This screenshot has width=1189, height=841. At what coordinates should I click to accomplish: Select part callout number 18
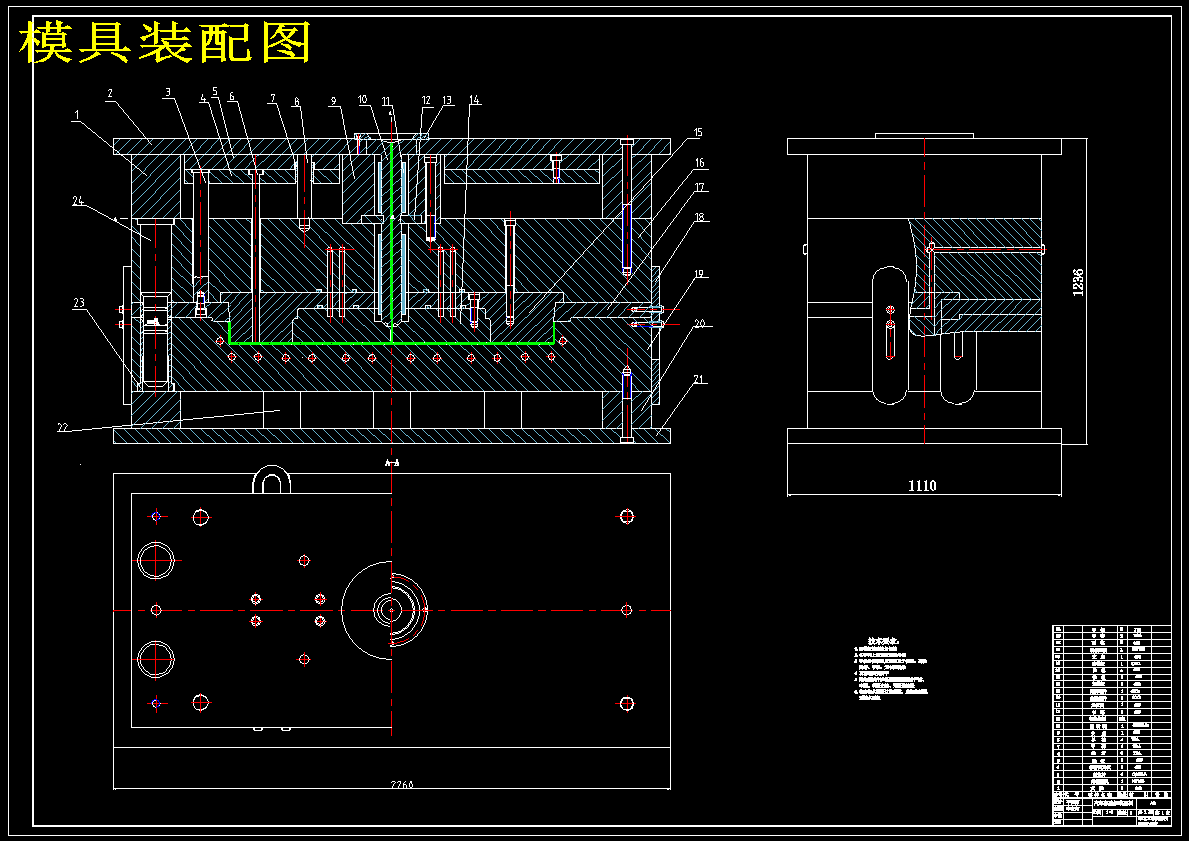click(700, 217)
